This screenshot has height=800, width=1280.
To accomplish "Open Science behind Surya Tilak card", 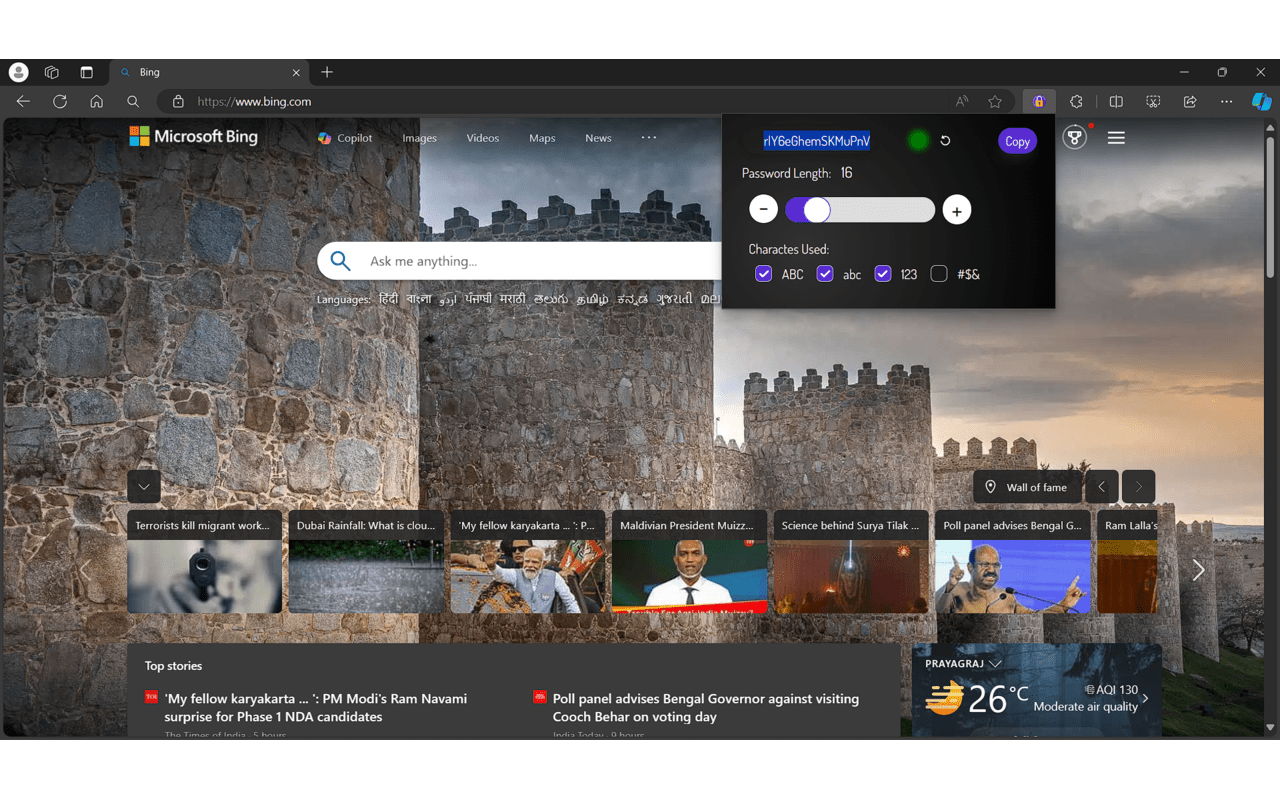I will [851, 562].
